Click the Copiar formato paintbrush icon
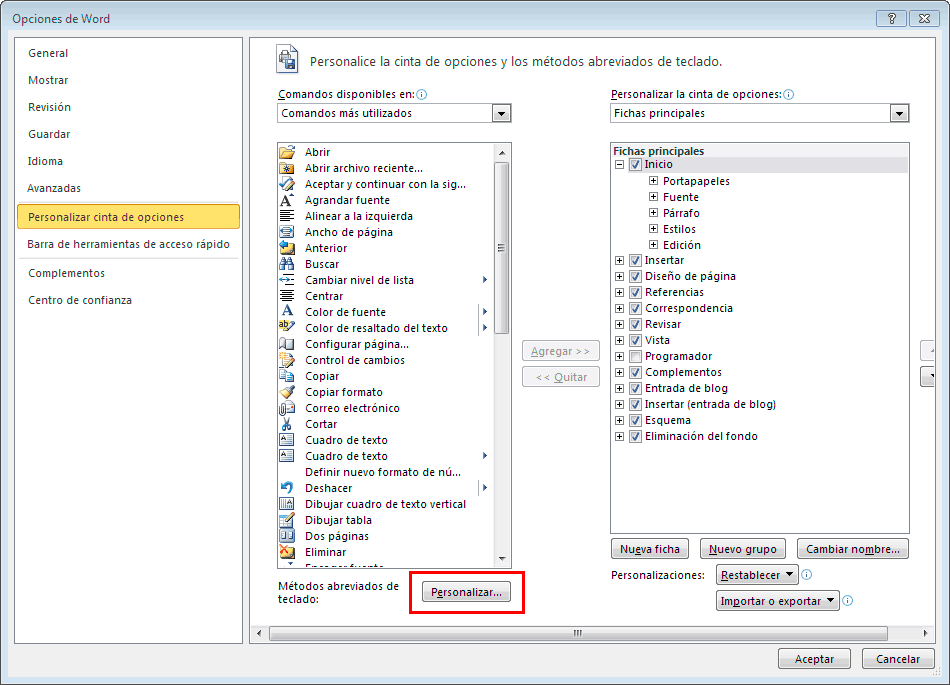 (x=287, y=392)
